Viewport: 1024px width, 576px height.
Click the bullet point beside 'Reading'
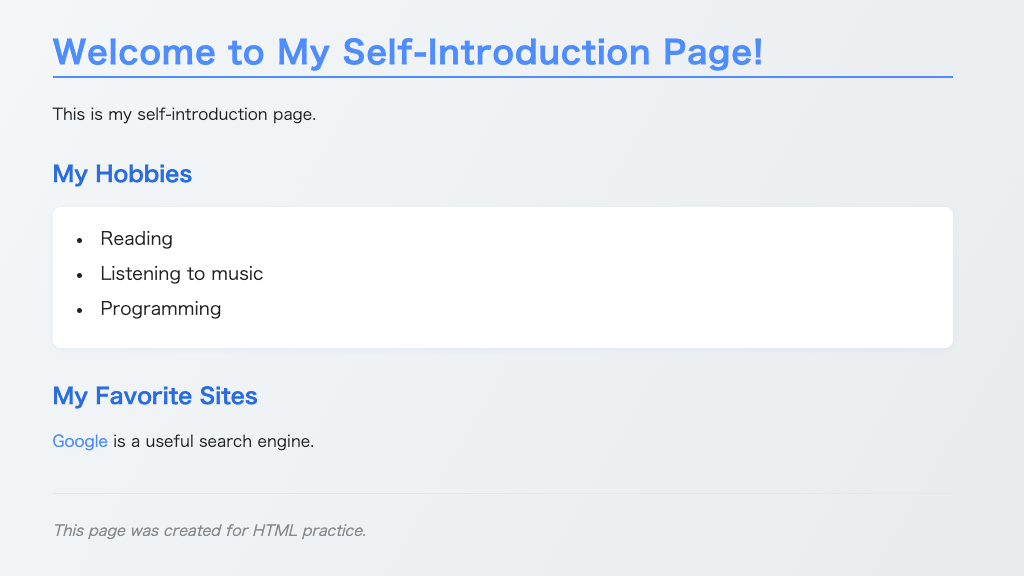pyautogui.click(x=79, y=240)
